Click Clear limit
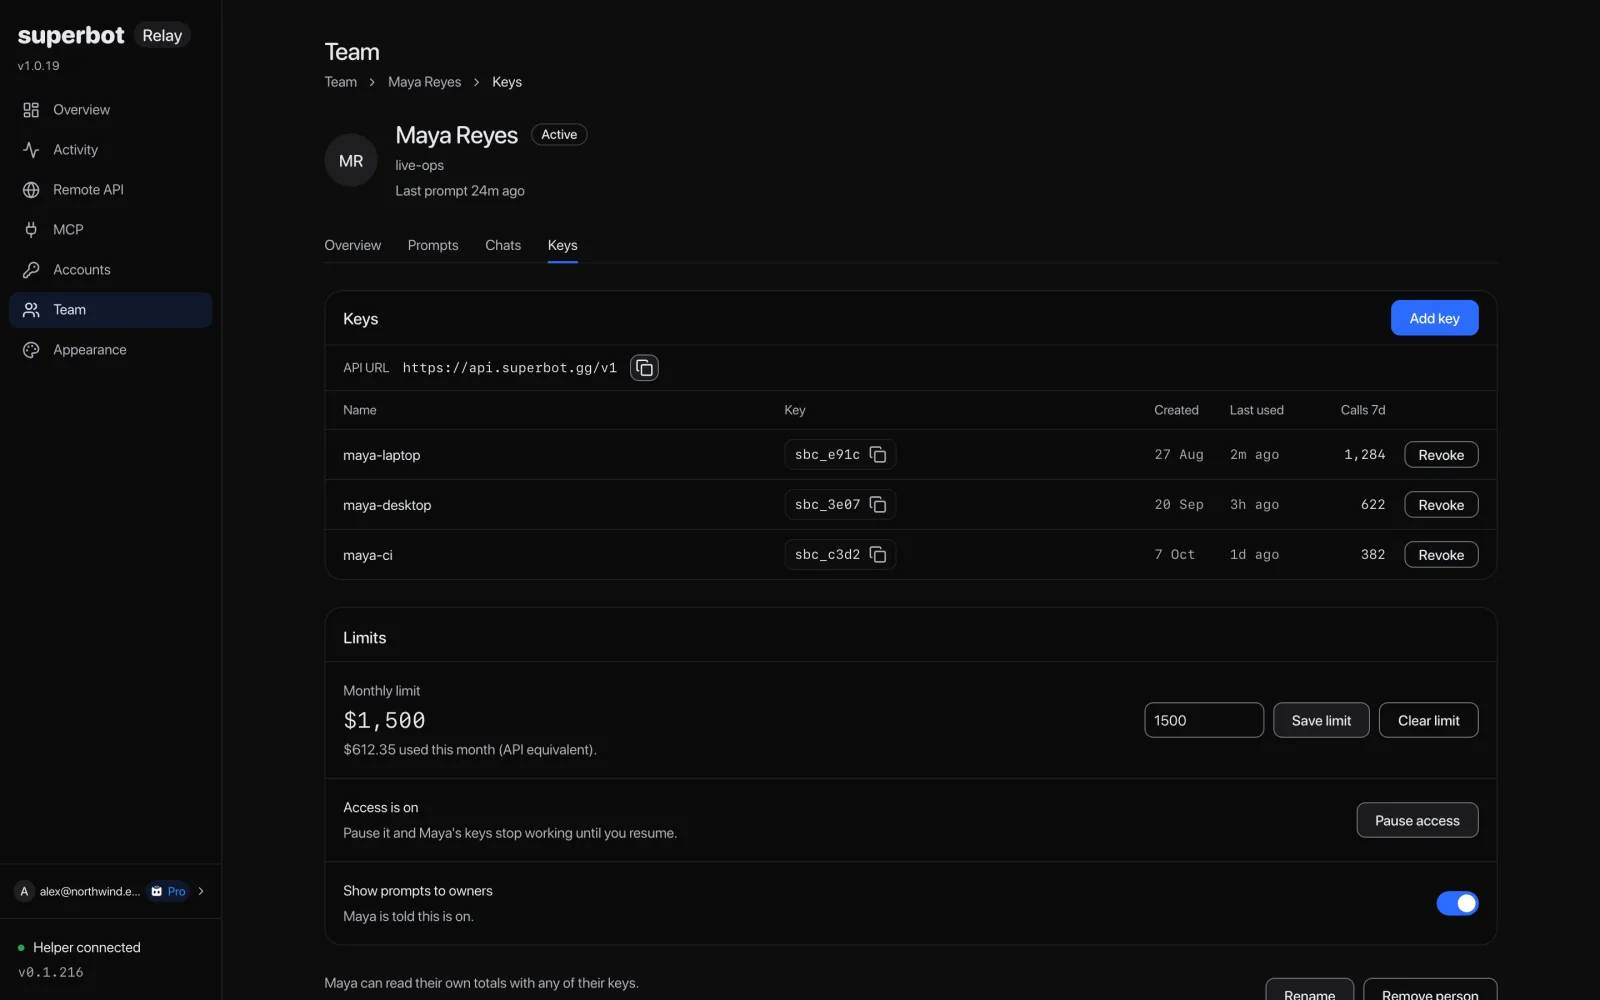 click(x=1428, y=720)
